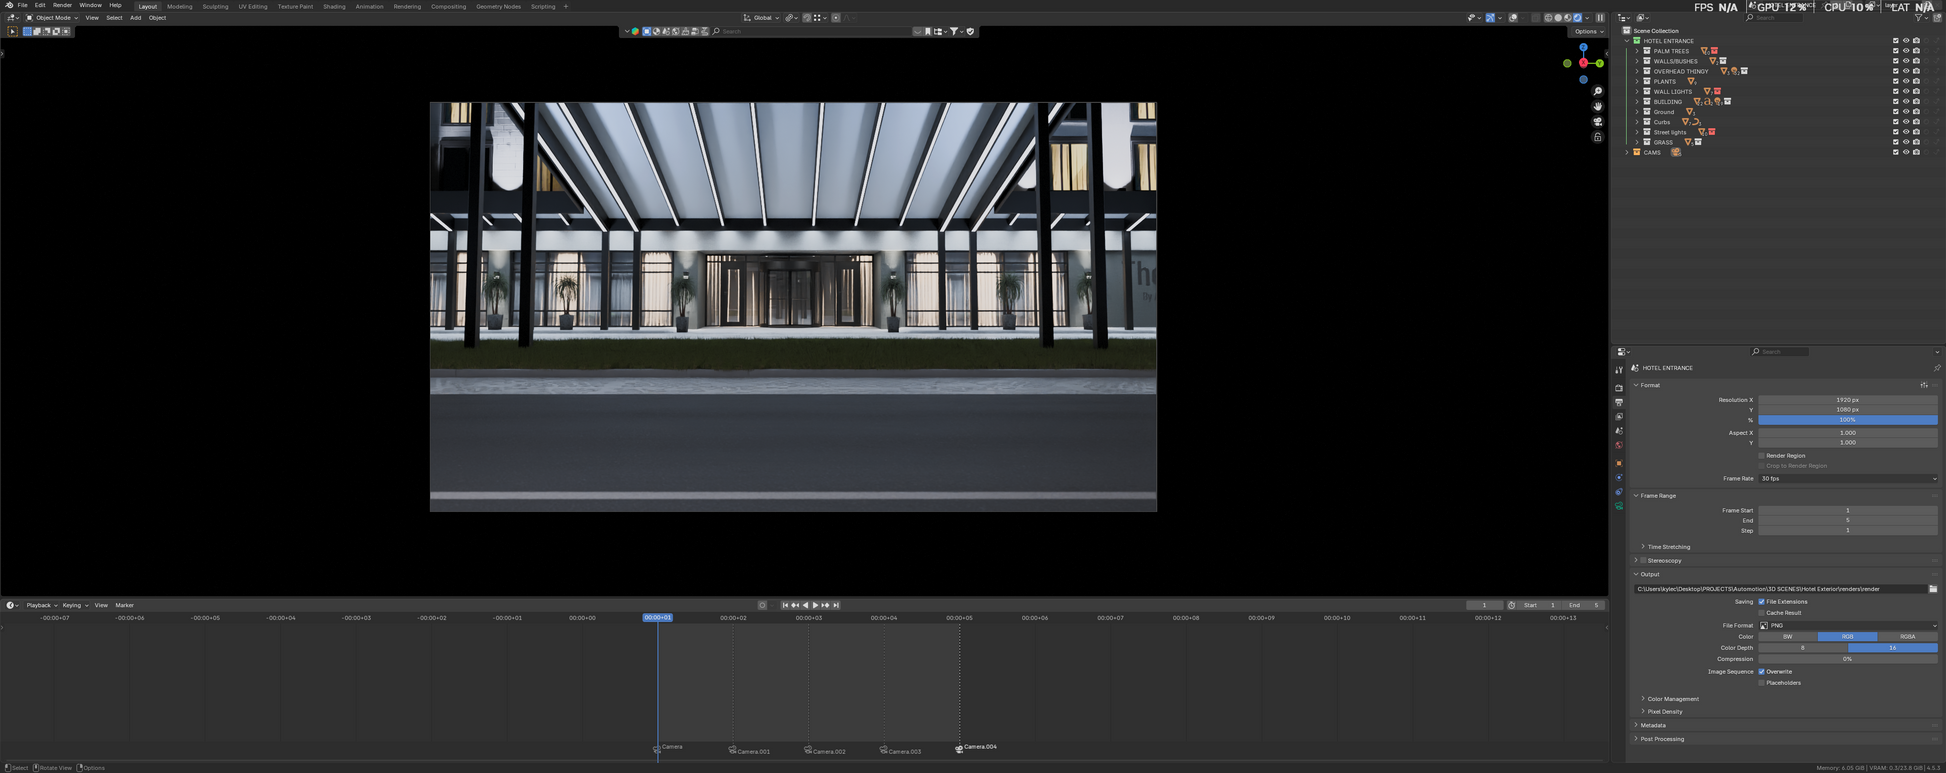The image size is (1946, 773).
Task: Open the World properties tab icon
Action: click(x=1619, y=446)
